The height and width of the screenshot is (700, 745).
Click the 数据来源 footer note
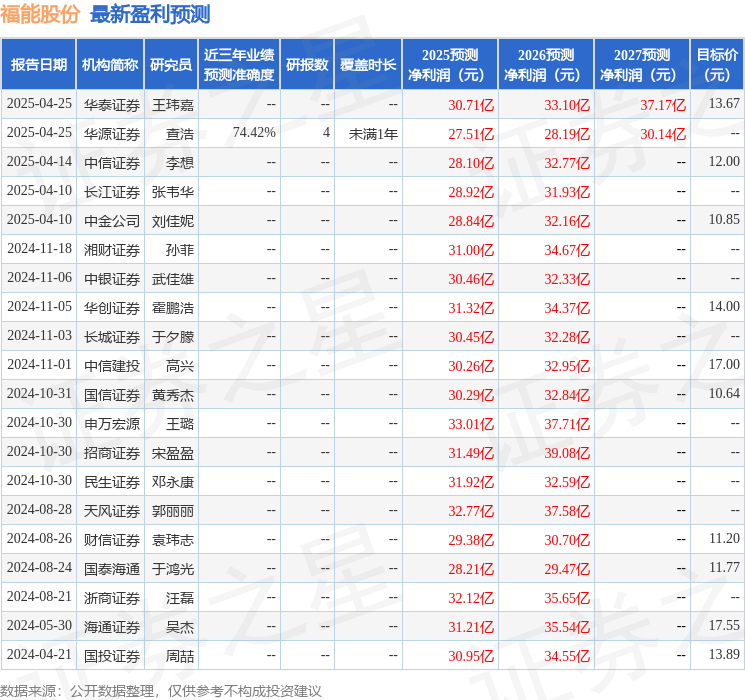click(x=161, y=690)
